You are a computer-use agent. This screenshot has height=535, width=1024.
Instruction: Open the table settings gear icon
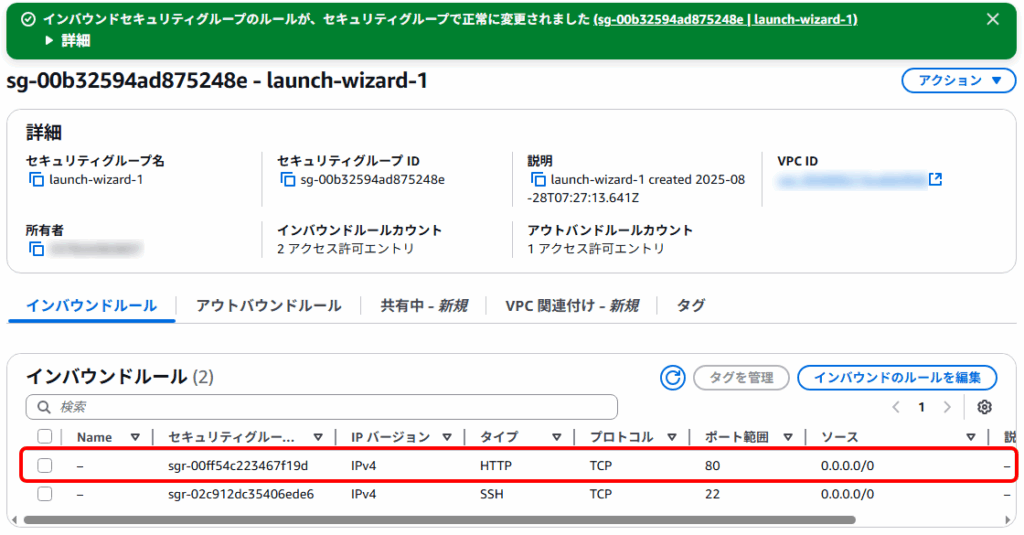point(984,407)
